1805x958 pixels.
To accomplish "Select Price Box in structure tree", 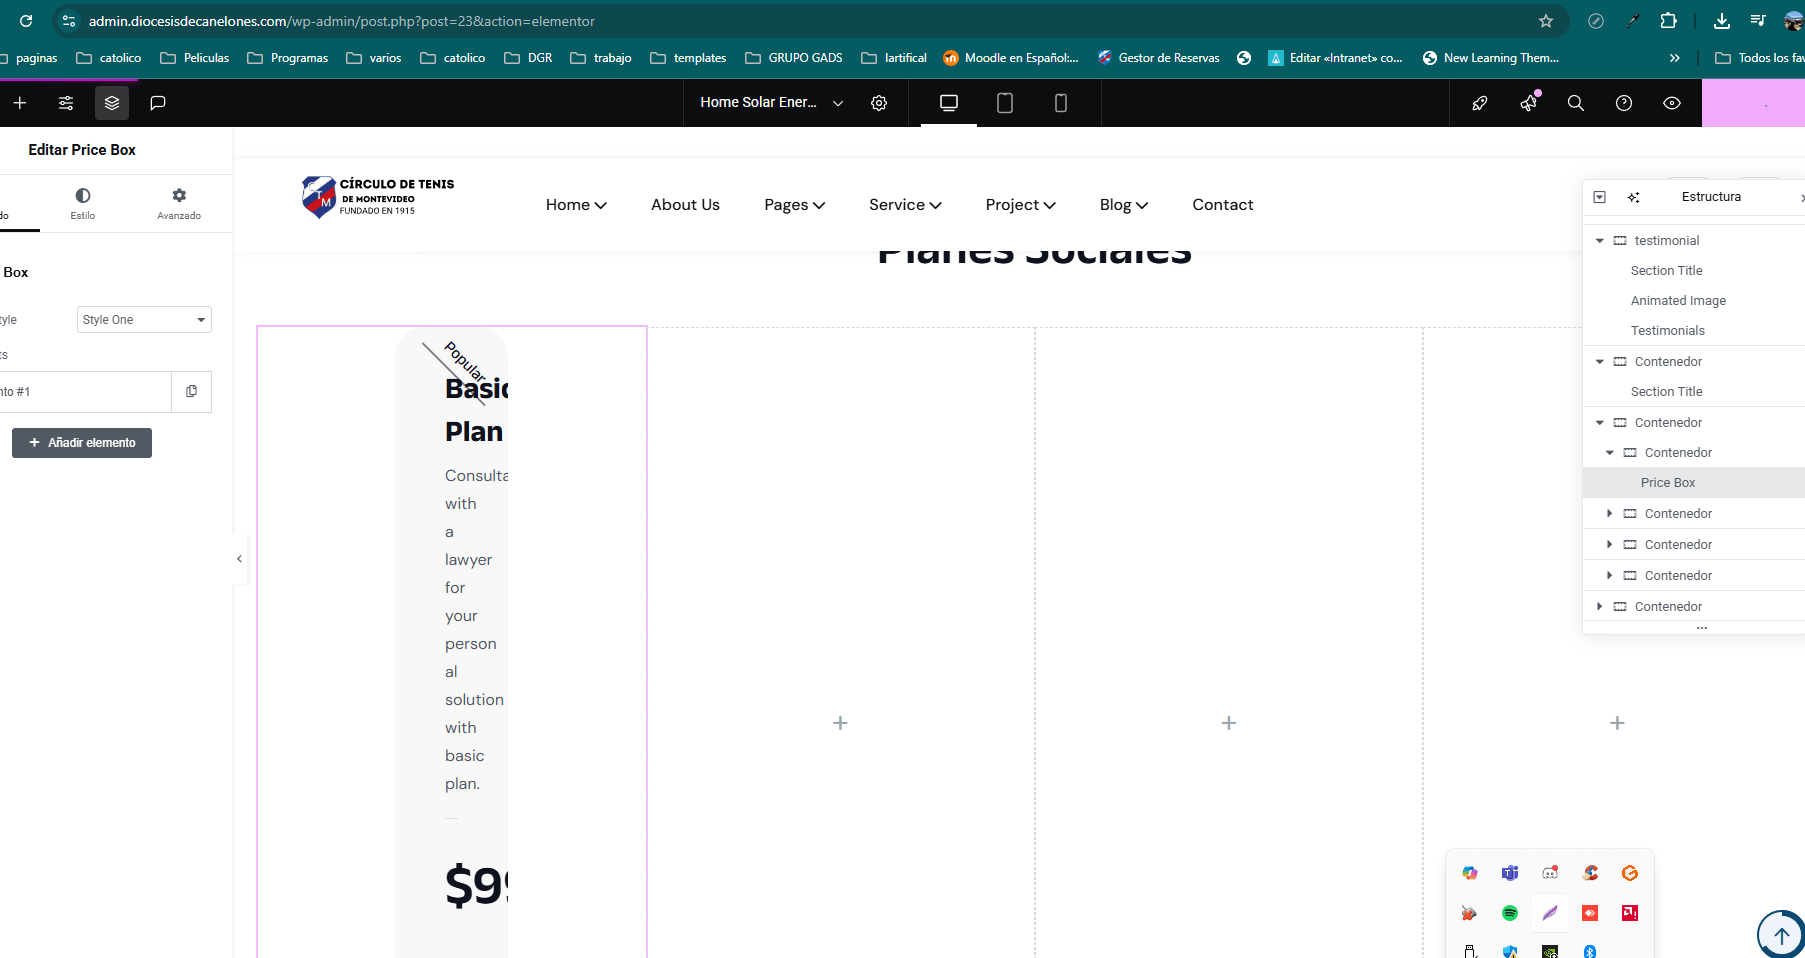I will (1668, 483).
